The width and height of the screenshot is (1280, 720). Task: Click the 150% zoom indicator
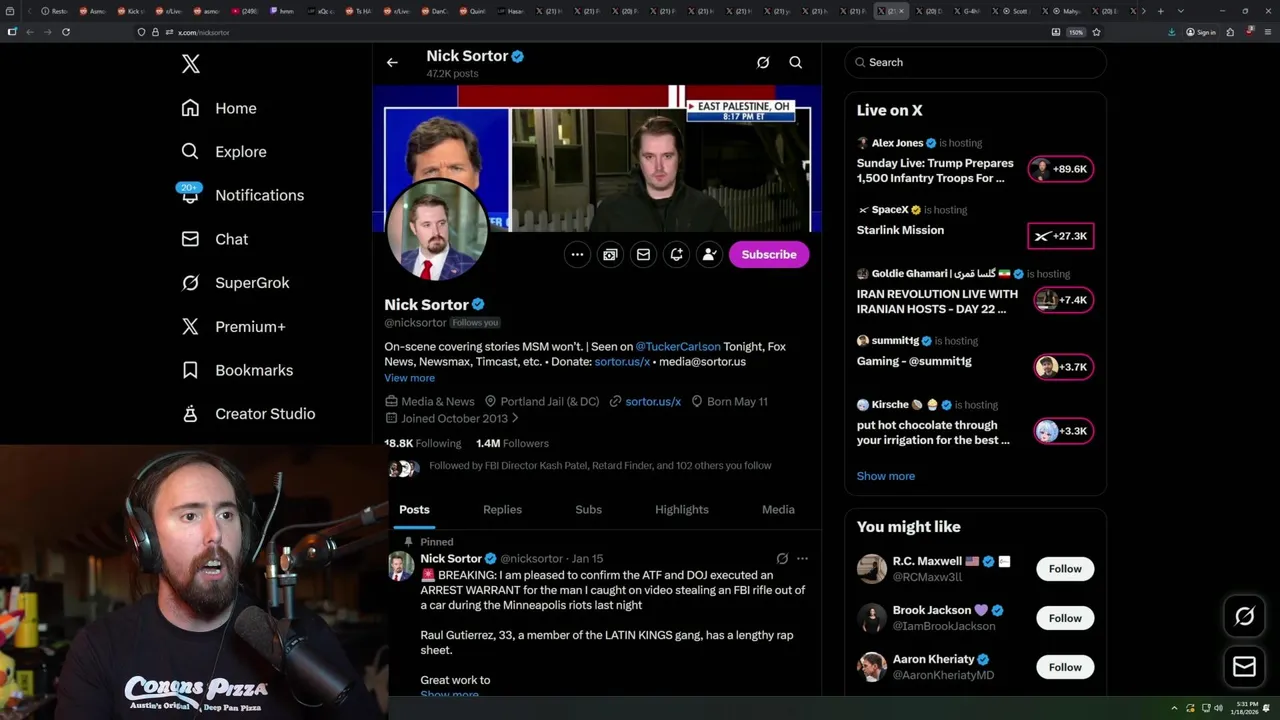[1075, 32]
